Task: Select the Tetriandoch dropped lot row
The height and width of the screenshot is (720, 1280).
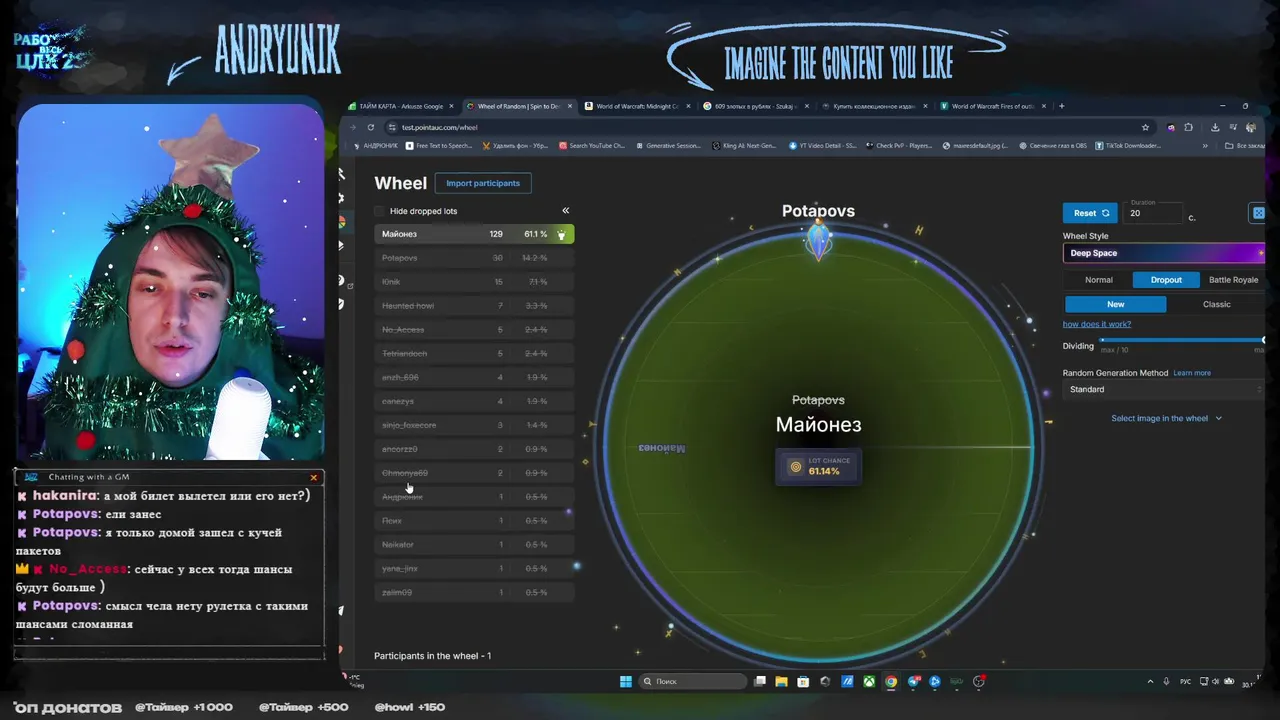Action: pos(474,353)
